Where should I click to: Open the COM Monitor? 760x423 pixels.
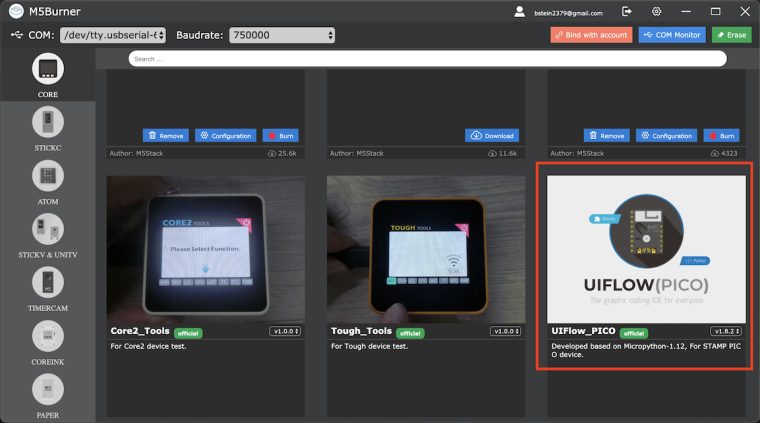click(672, 35)
